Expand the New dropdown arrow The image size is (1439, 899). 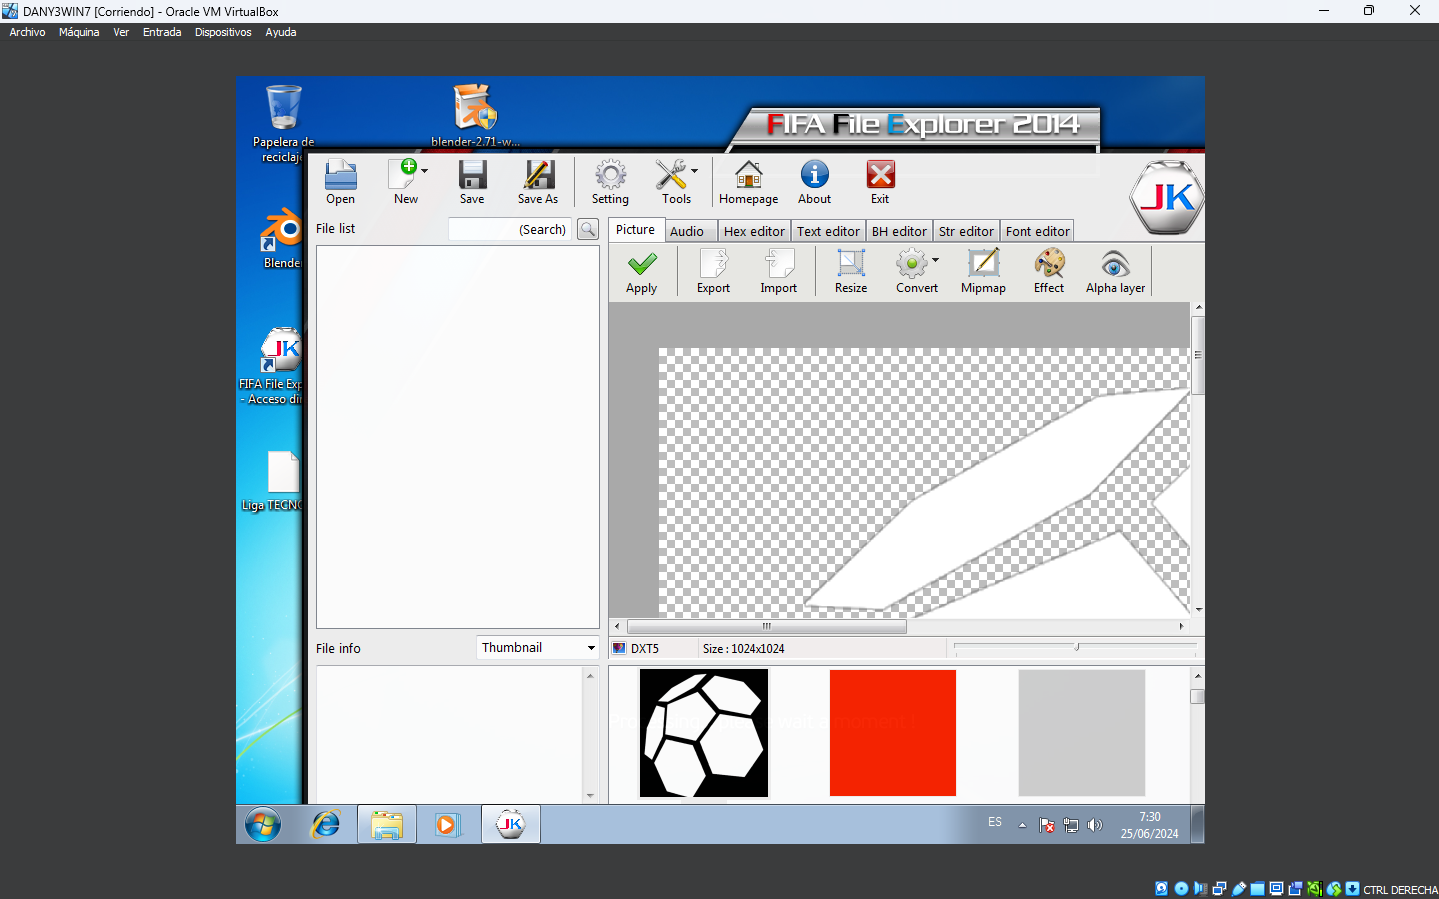425,171
